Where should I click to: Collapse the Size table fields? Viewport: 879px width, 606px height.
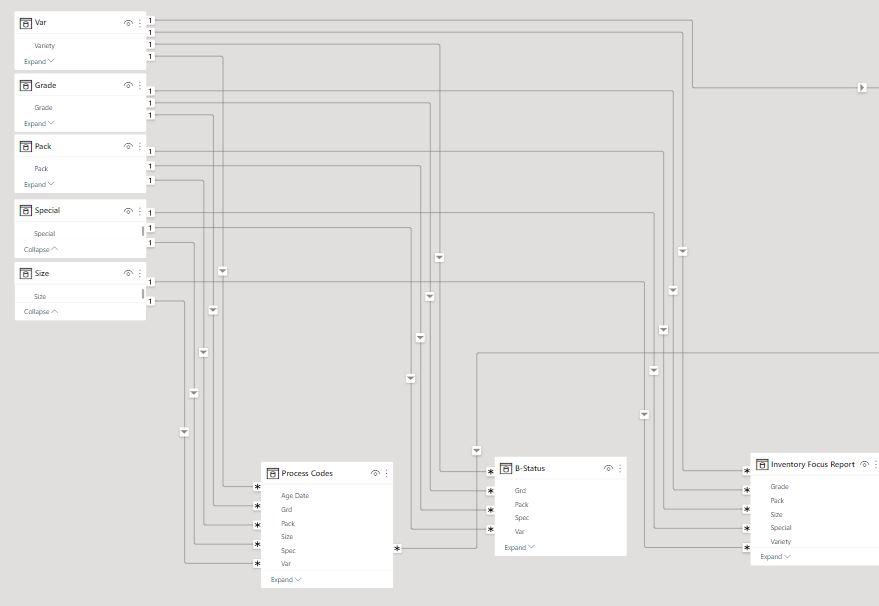41,311
